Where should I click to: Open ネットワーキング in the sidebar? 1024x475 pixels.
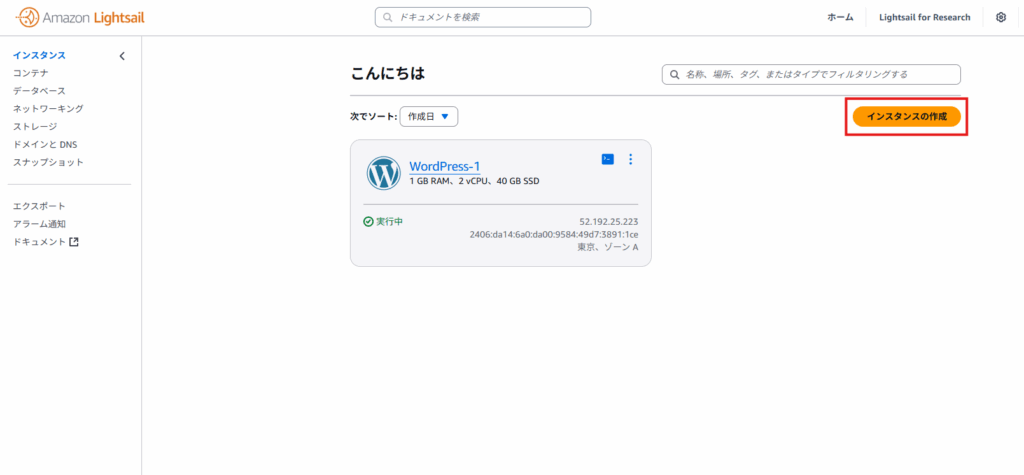(x=48, y=108)
